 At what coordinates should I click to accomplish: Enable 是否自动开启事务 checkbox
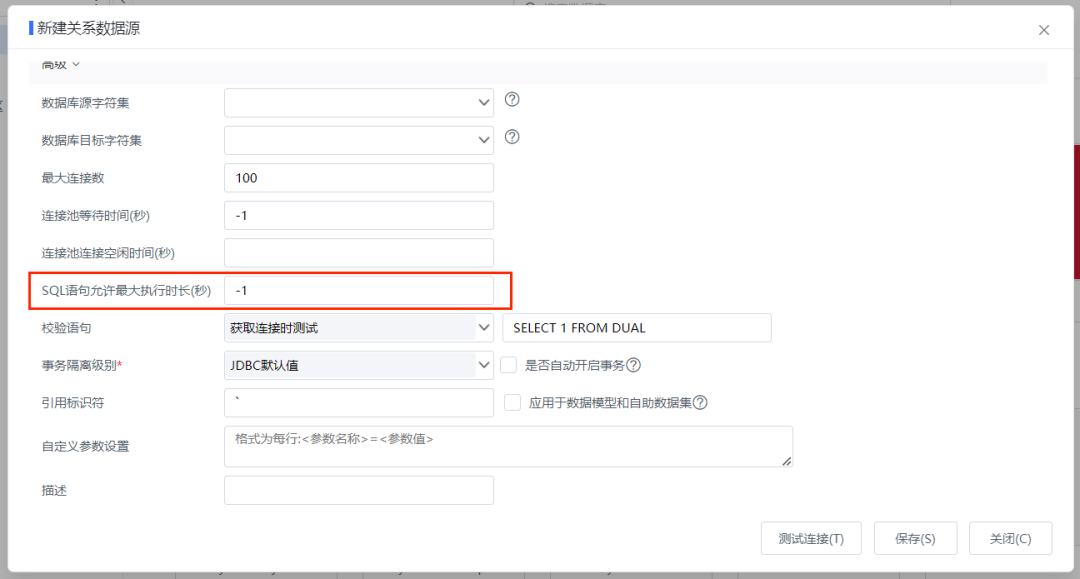pyautogui.click(x=508, y=365)
